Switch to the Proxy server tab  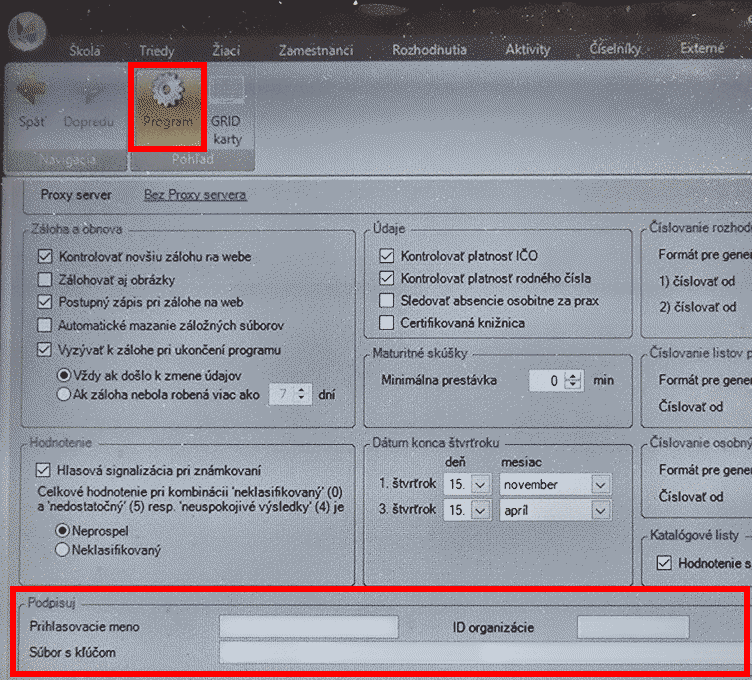coord(76,195)
